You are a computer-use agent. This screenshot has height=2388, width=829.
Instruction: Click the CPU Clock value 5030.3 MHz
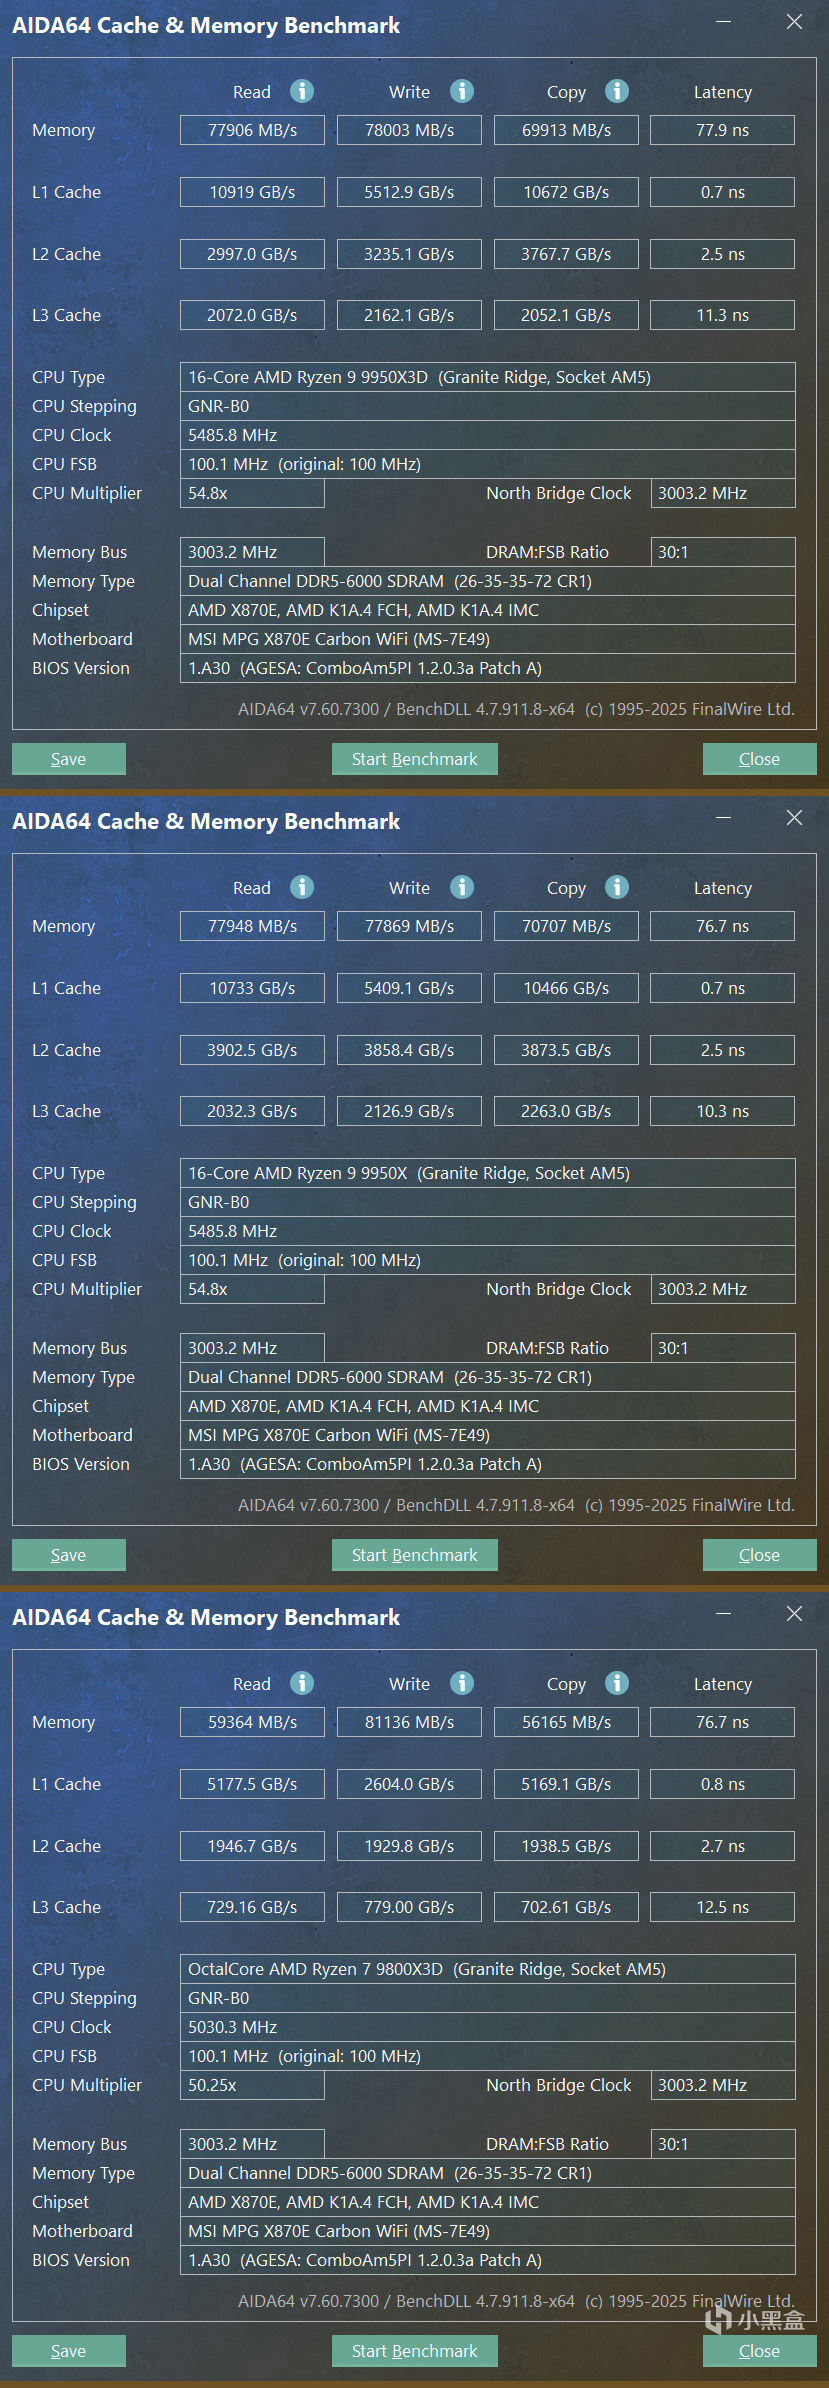[x=488, y=2027]
